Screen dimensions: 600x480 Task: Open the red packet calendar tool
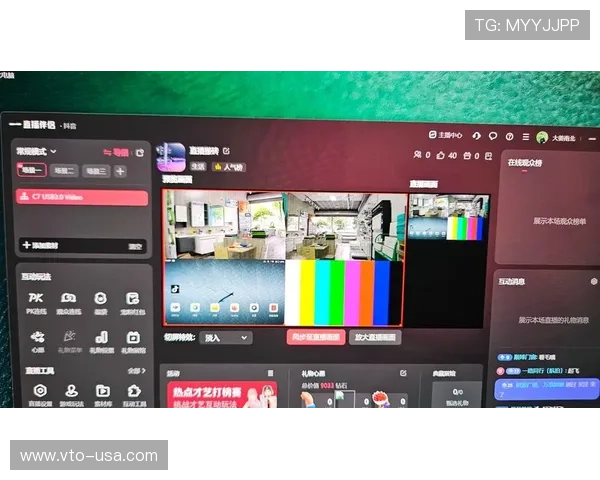point(133,303)
